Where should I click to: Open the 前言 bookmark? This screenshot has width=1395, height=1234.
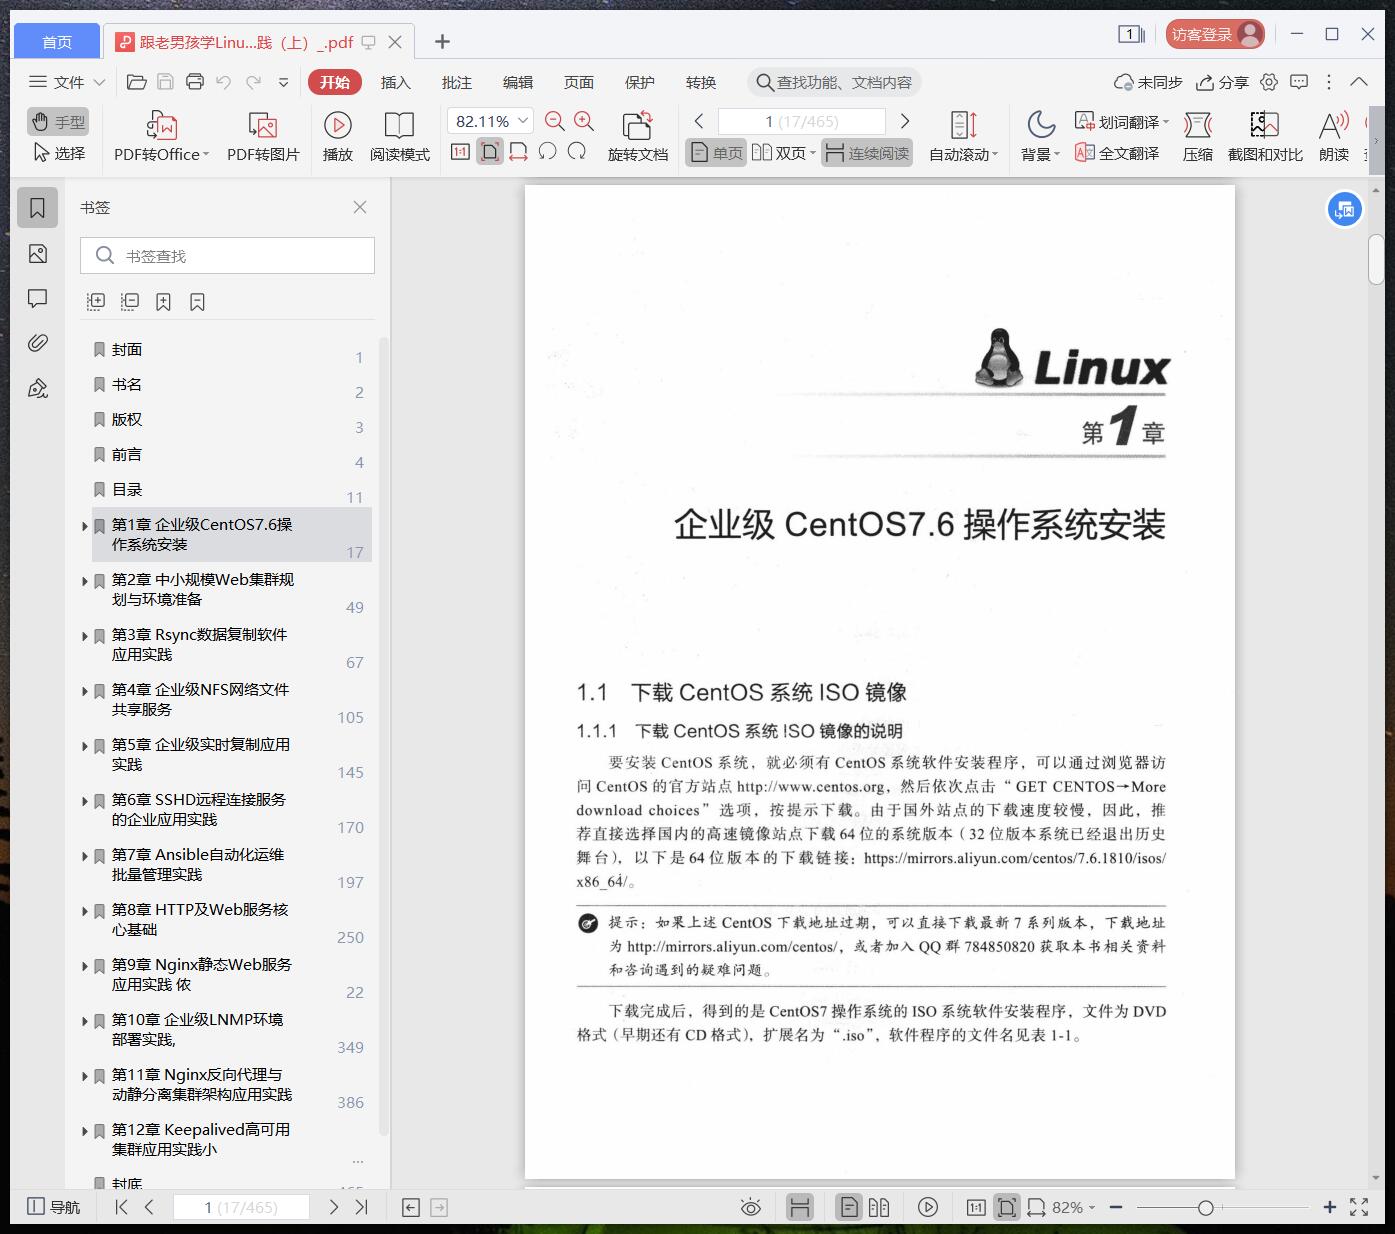click(127, 454)
